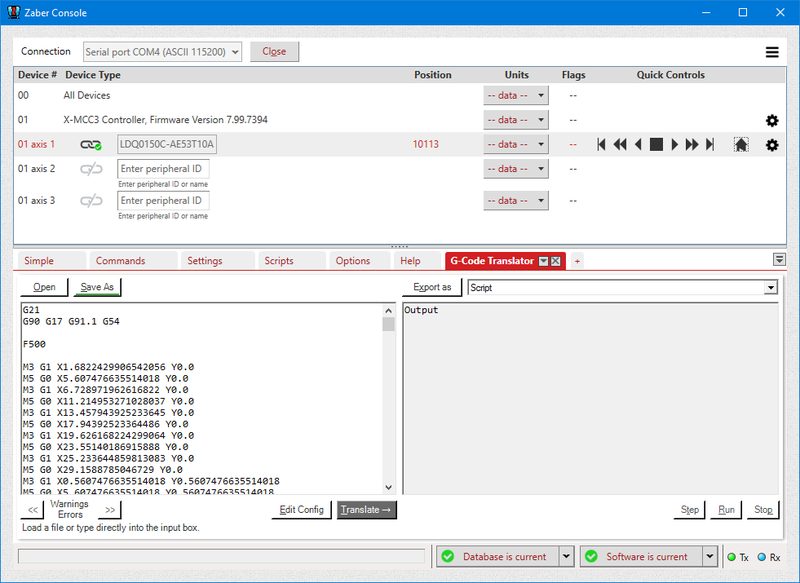The height and width of the screenshot is (583, 800).
Task: Click the linked peripheral icon on axis 1
Action: pos(91,145)
